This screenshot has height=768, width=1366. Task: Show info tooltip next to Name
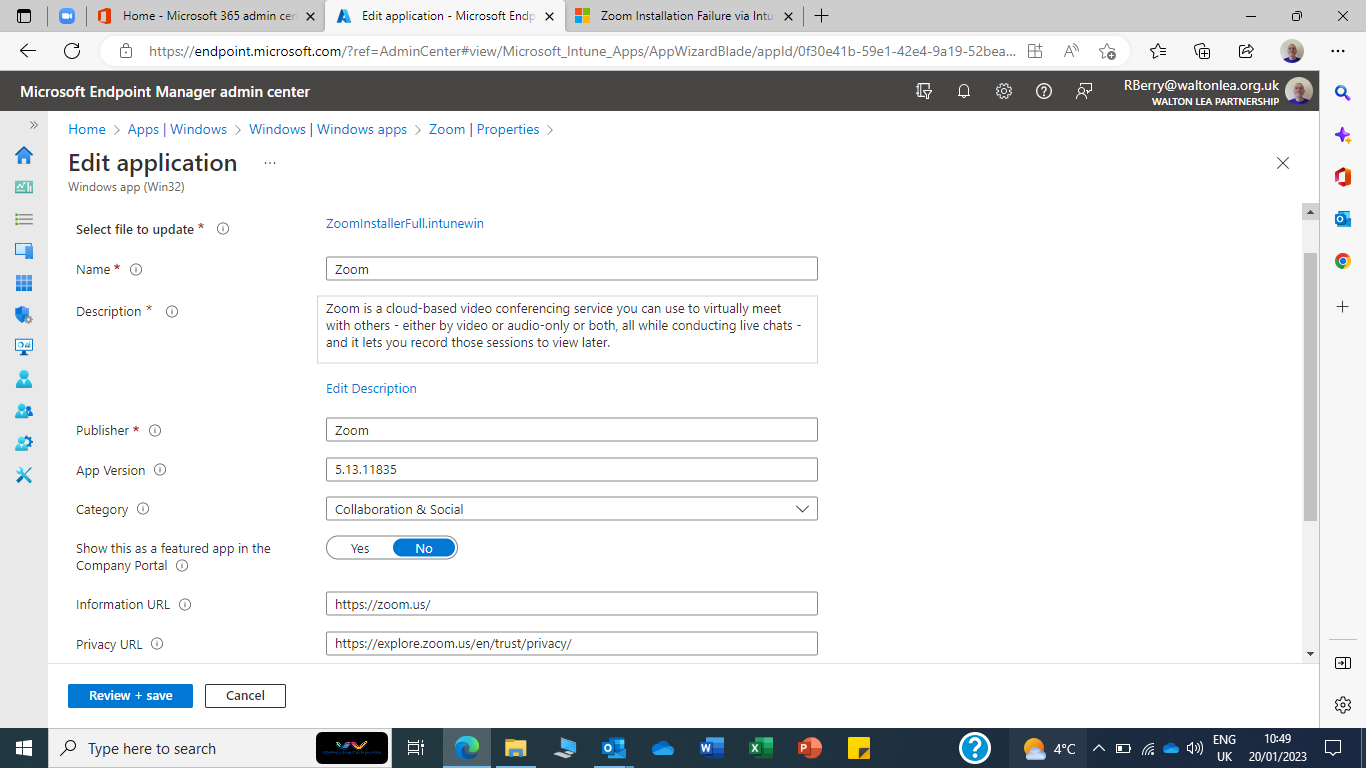(136, 269)
